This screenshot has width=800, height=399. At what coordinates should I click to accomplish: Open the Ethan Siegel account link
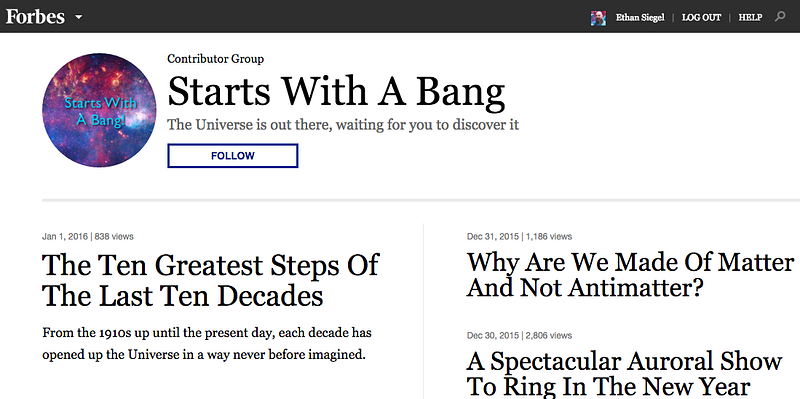[x=640, y=18]
